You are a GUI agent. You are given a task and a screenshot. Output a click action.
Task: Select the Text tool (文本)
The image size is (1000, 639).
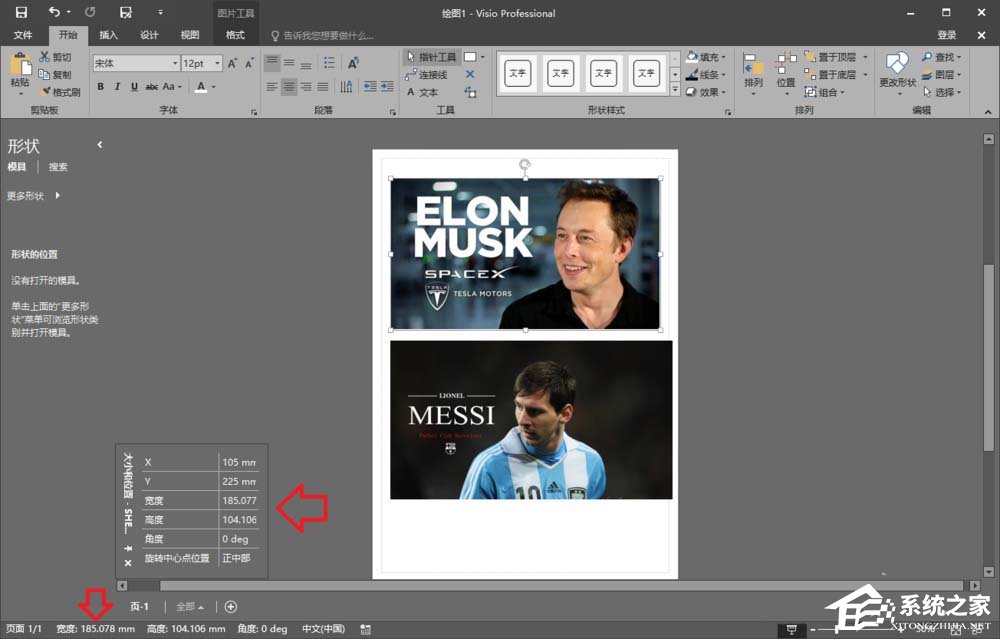tap(422, 92)
